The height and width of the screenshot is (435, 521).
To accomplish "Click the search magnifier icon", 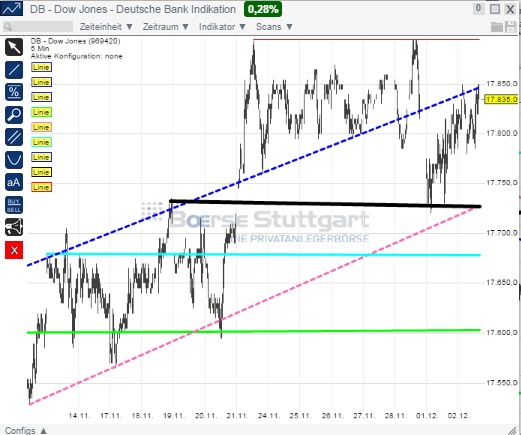I will coord(8,27).
